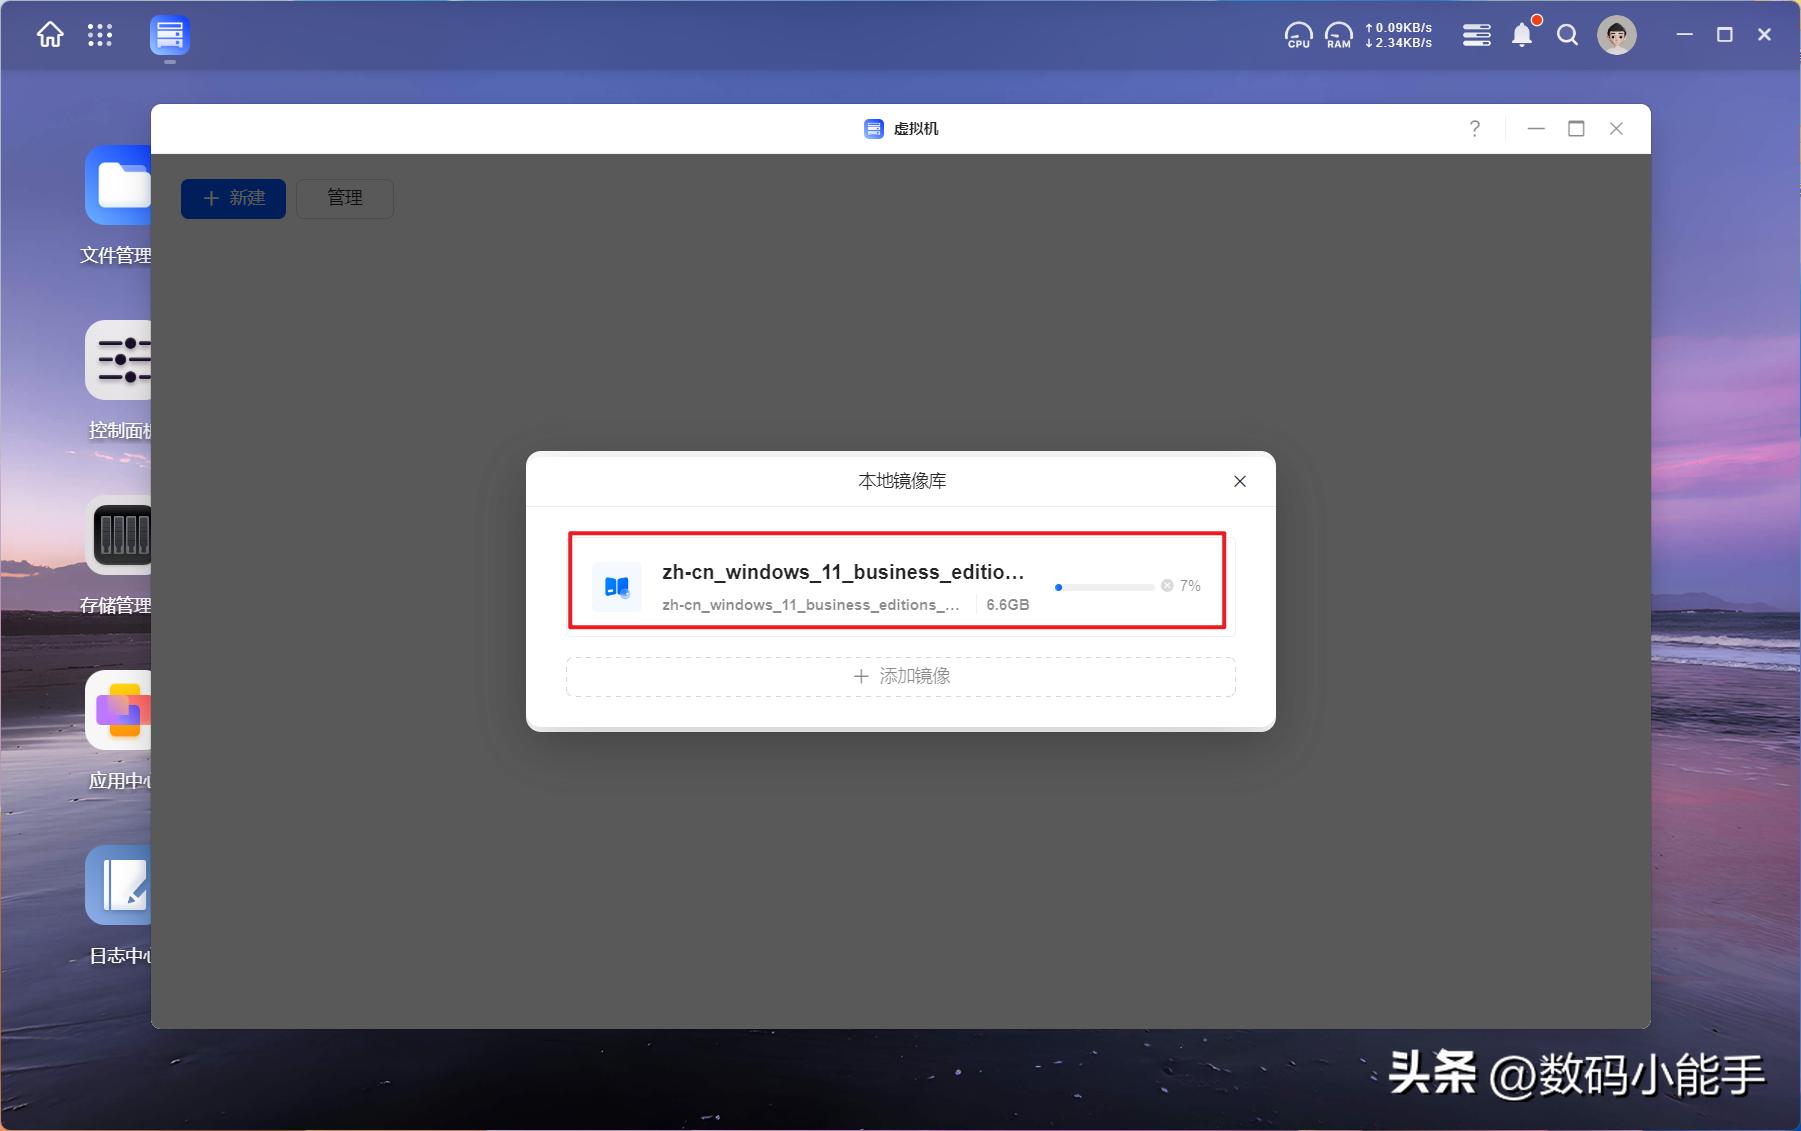Open the task list panel icon
1801x1131 pixels.
(1476, 36)
